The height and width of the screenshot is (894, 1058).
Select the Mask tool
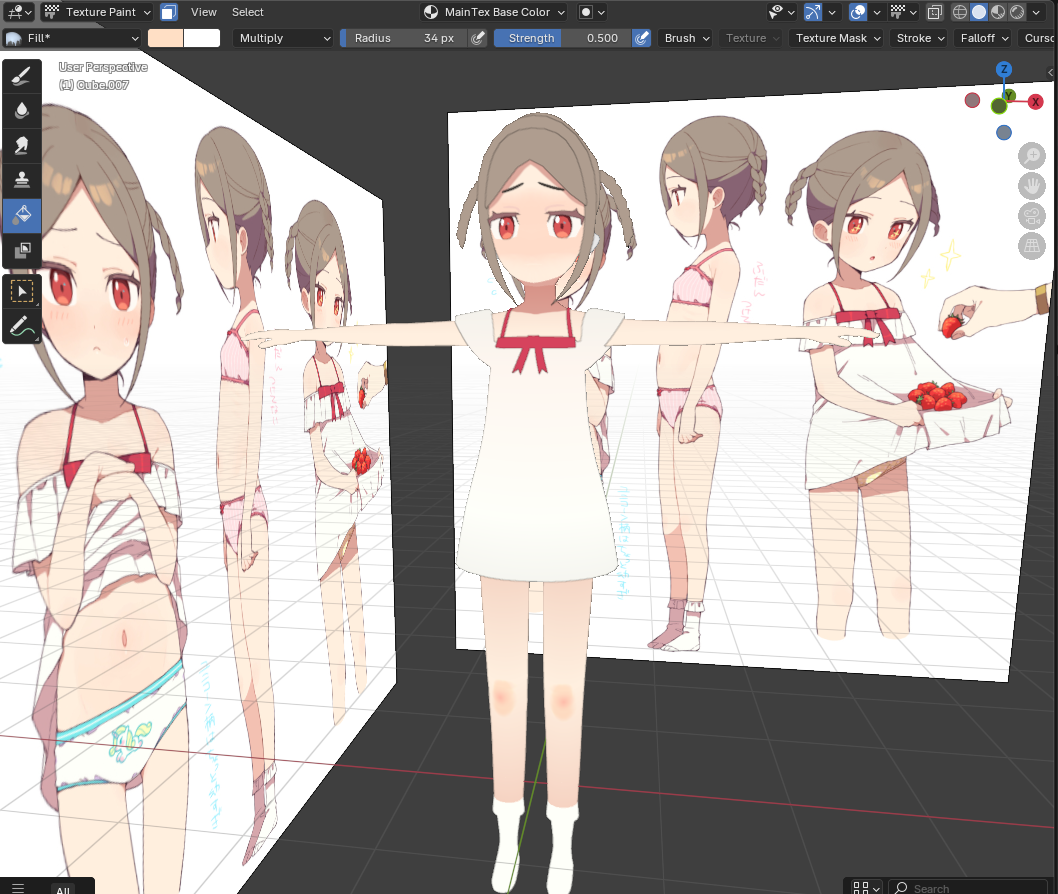(x=22, y=250)
